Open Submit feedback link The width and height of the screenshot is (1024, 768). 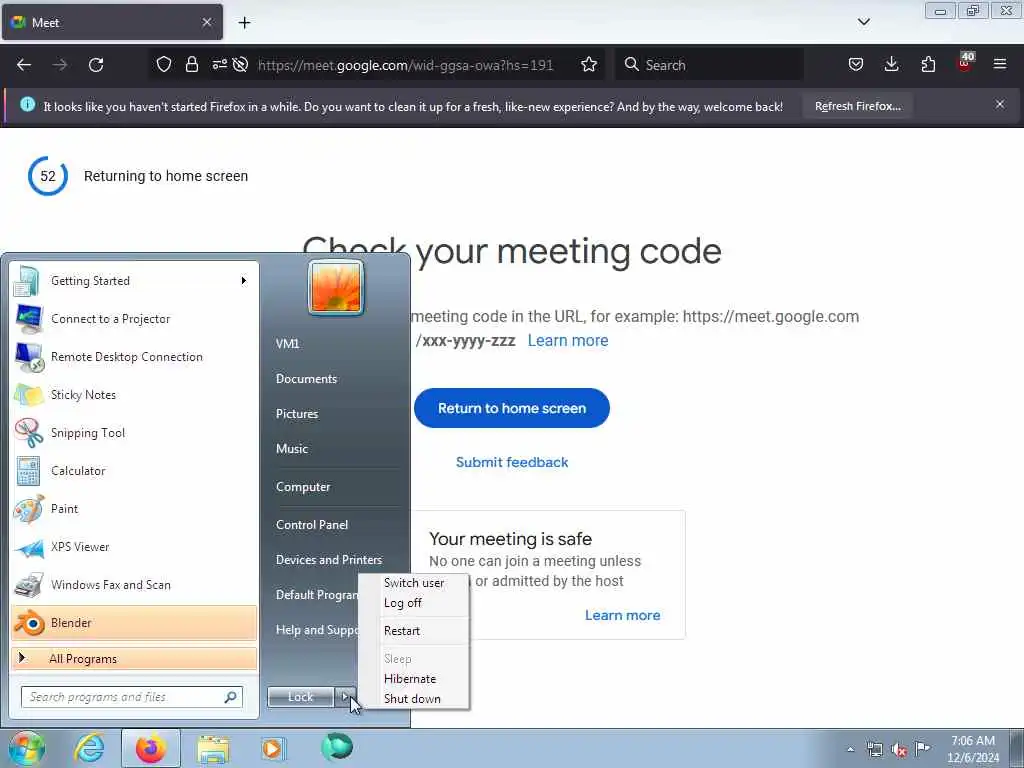[x=511, y=462]
